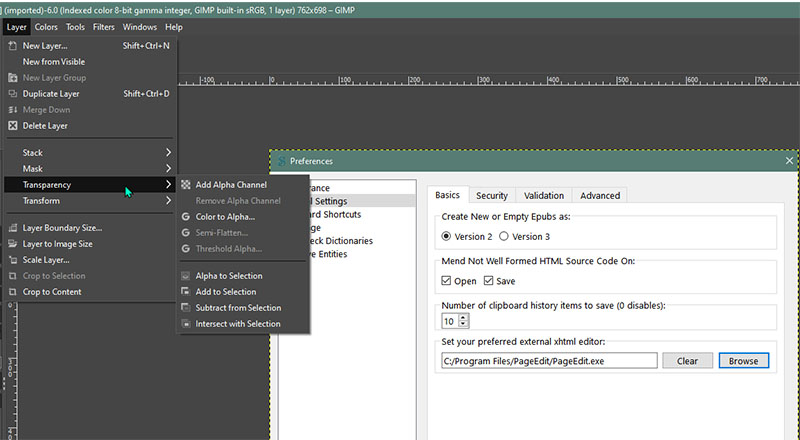Select the Add Alpha Channel icon
Viewport: 800px width, 440px height.
coord(186,184)
